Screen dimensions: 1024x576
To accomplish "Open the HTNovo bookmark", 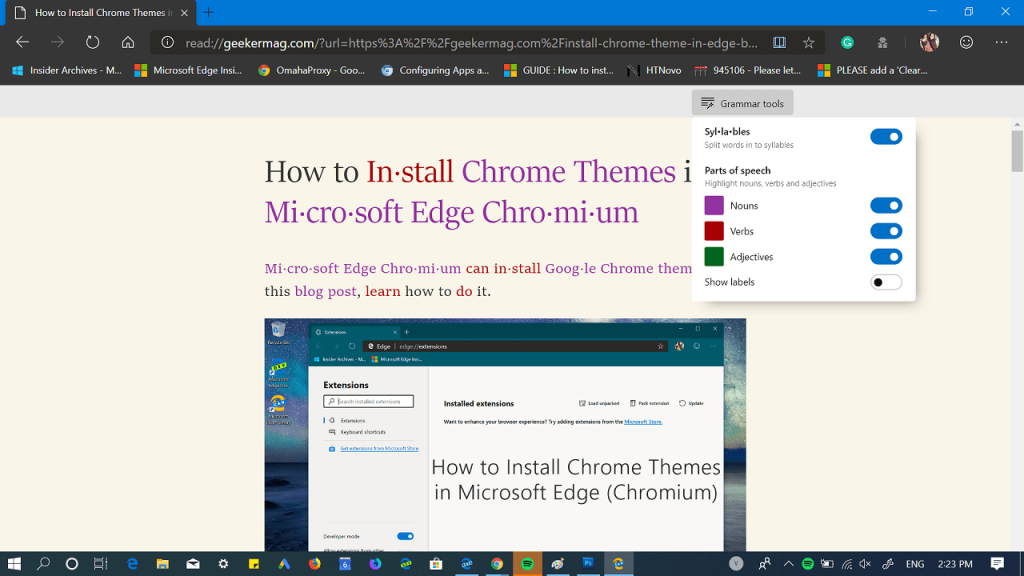I will point(654,70).
